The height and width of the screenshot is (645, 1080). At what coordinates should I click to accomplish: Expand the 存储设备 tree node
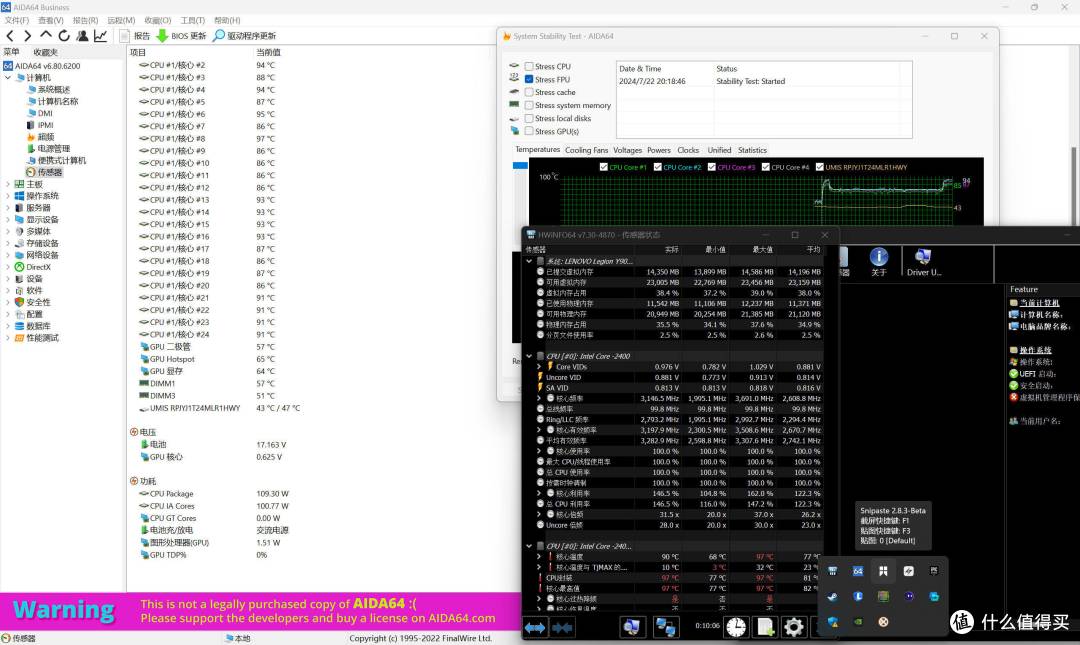pyautogui.click(x=8, y=243)
